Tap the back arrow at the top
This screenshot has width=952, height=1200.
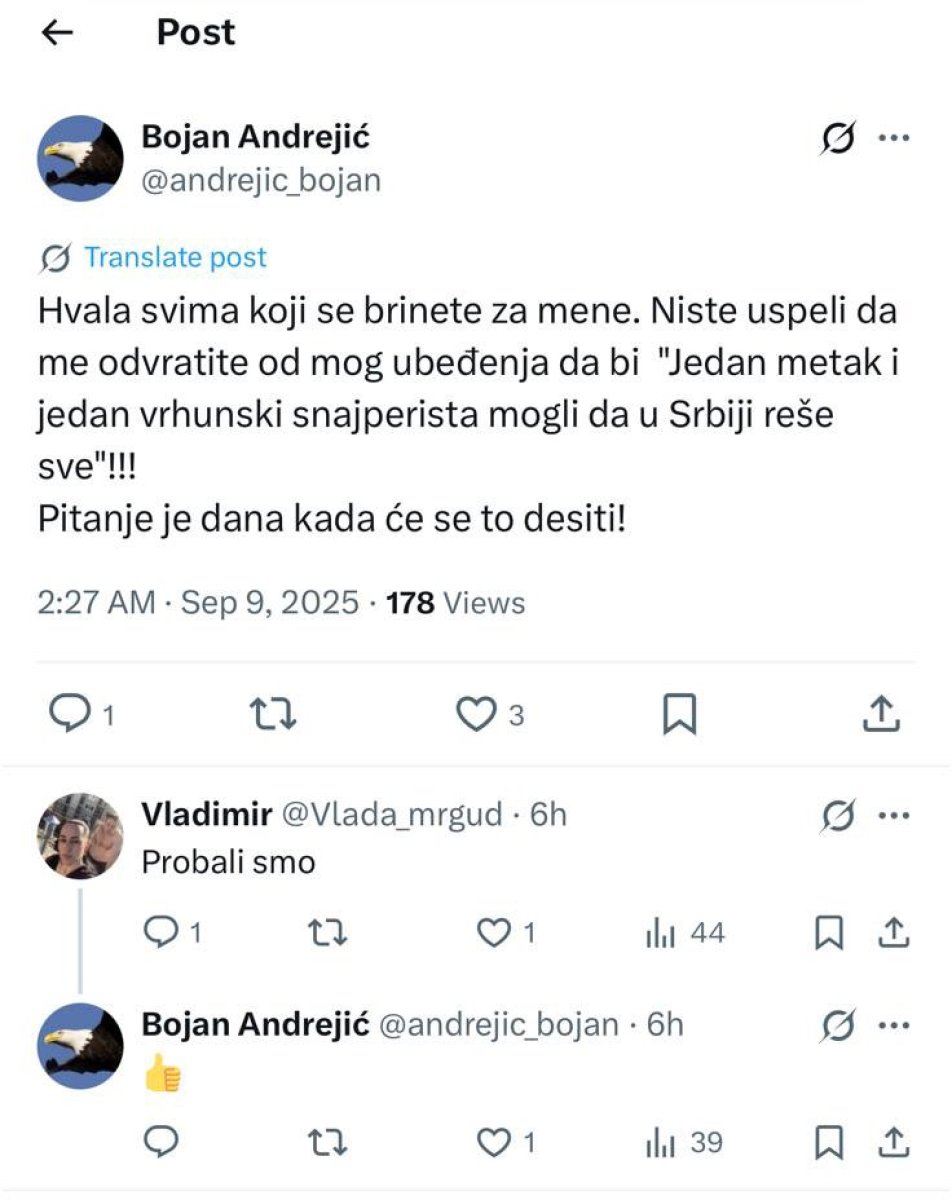[x=58, y=33]
